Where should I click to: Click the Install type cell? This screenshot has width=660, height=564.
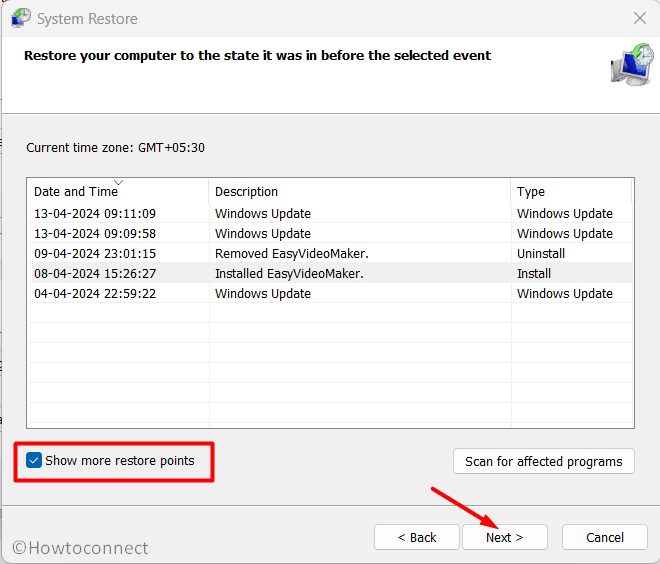pyautogui.click(x=534, y=273)
